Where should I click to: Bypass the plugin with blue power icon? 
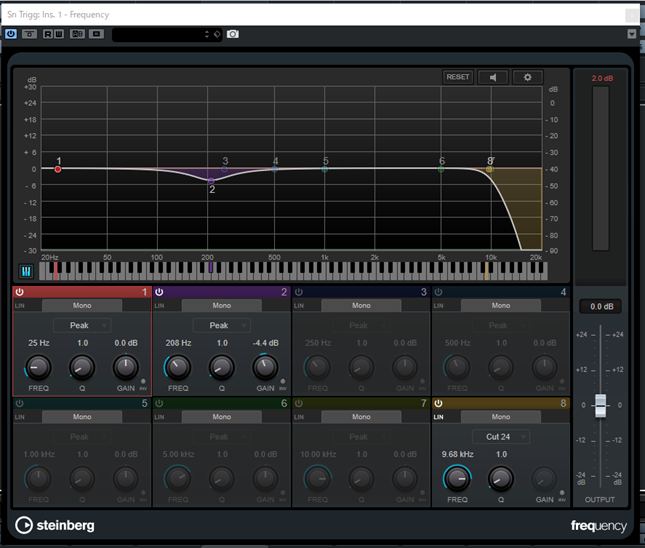click(11, 34)
